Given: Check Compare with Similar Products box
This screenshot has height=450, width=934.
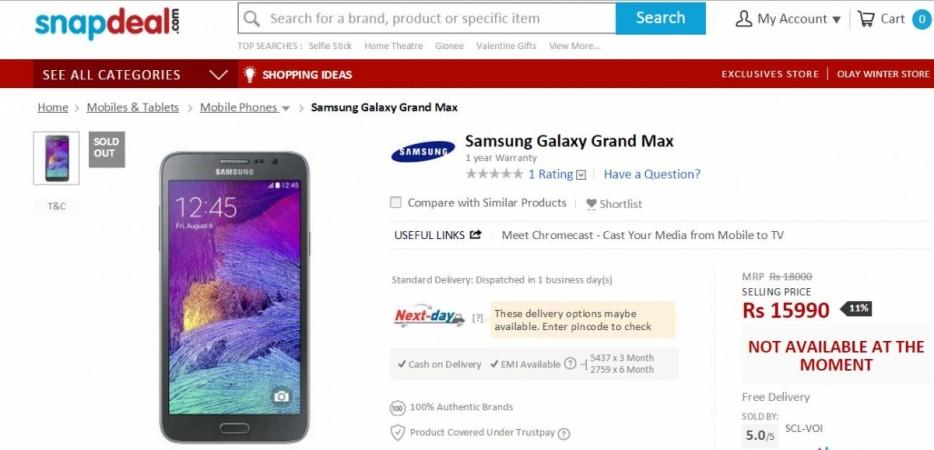Looking at the screenshot, I should (396, 203).
